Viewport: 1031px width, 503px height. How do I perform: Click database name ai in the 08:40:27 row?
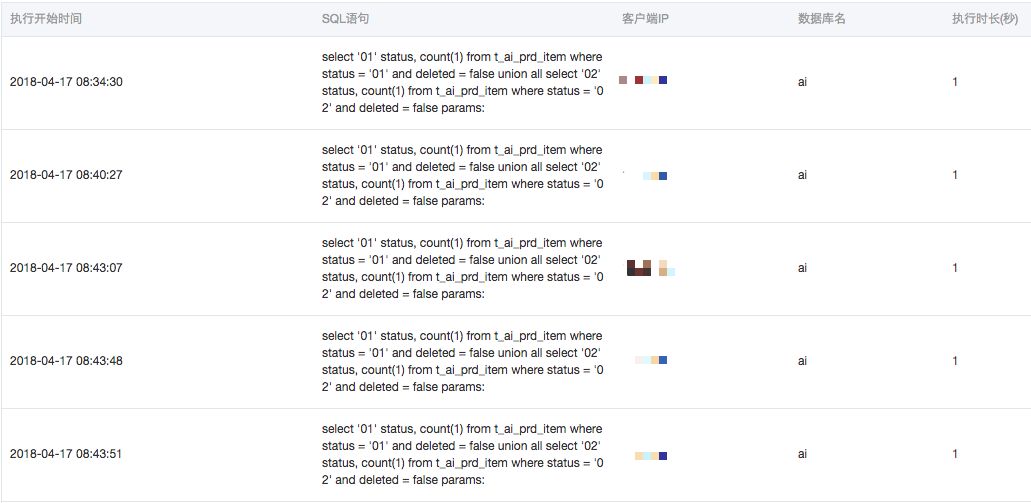tap(802, 175)
